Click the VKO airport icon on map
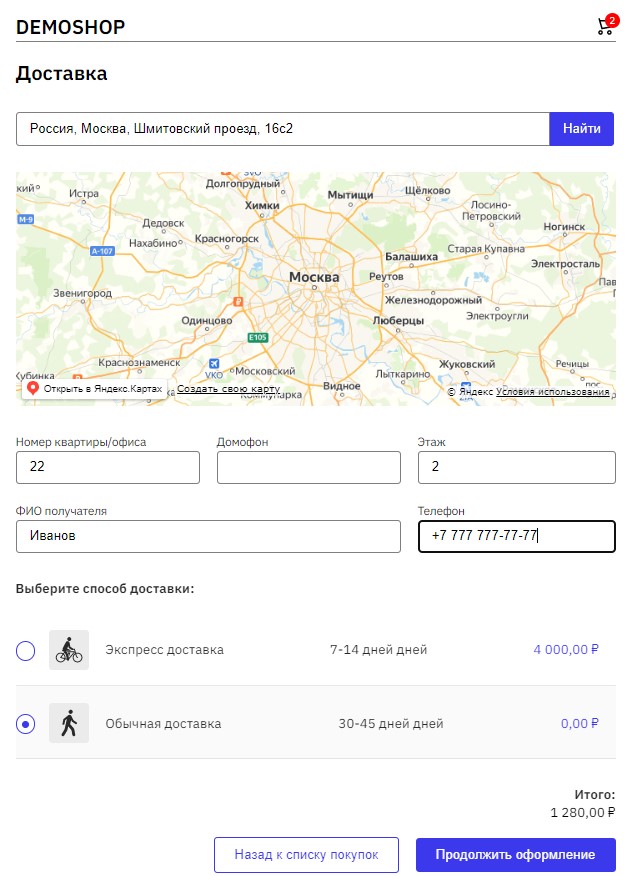 [214, 364]
